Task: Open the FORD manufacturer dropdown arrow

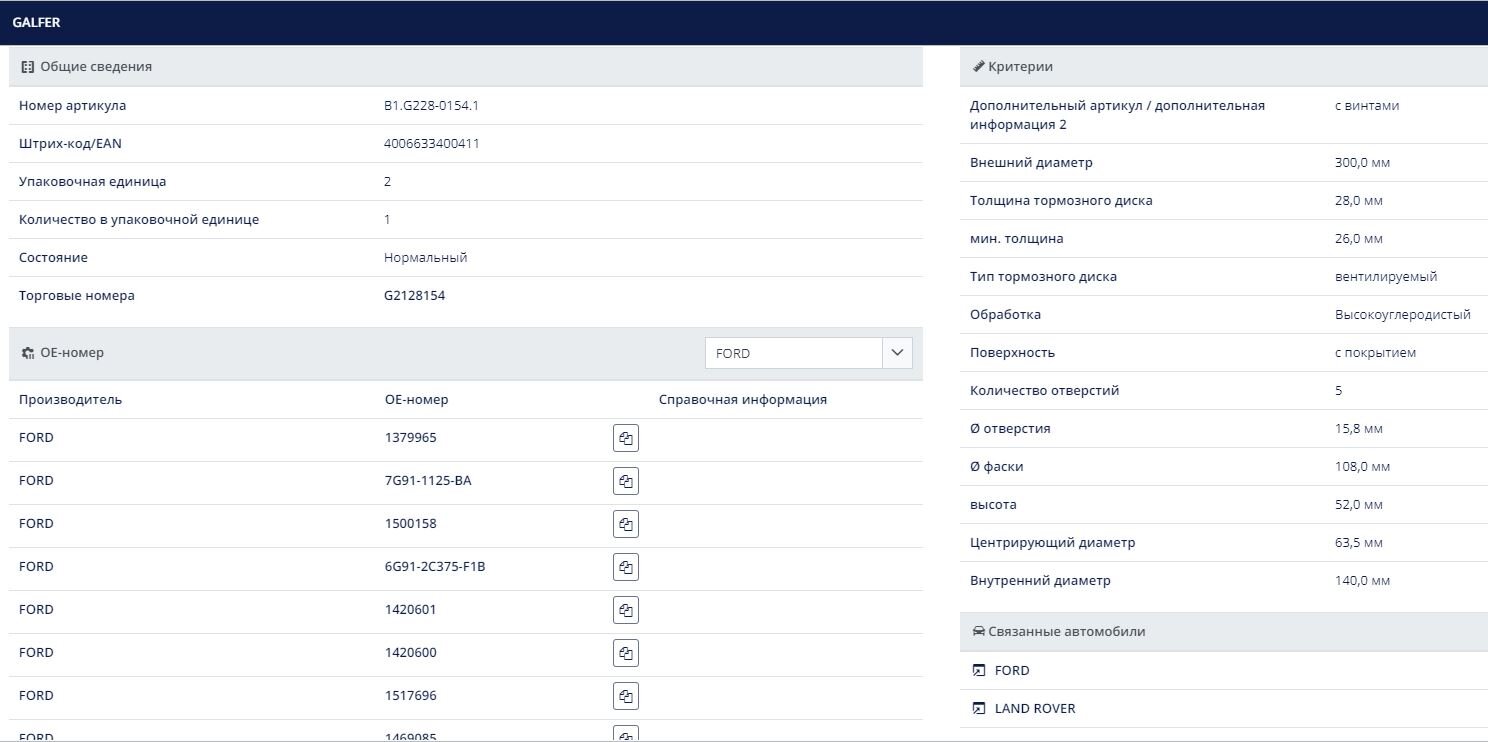Action: 897,353
